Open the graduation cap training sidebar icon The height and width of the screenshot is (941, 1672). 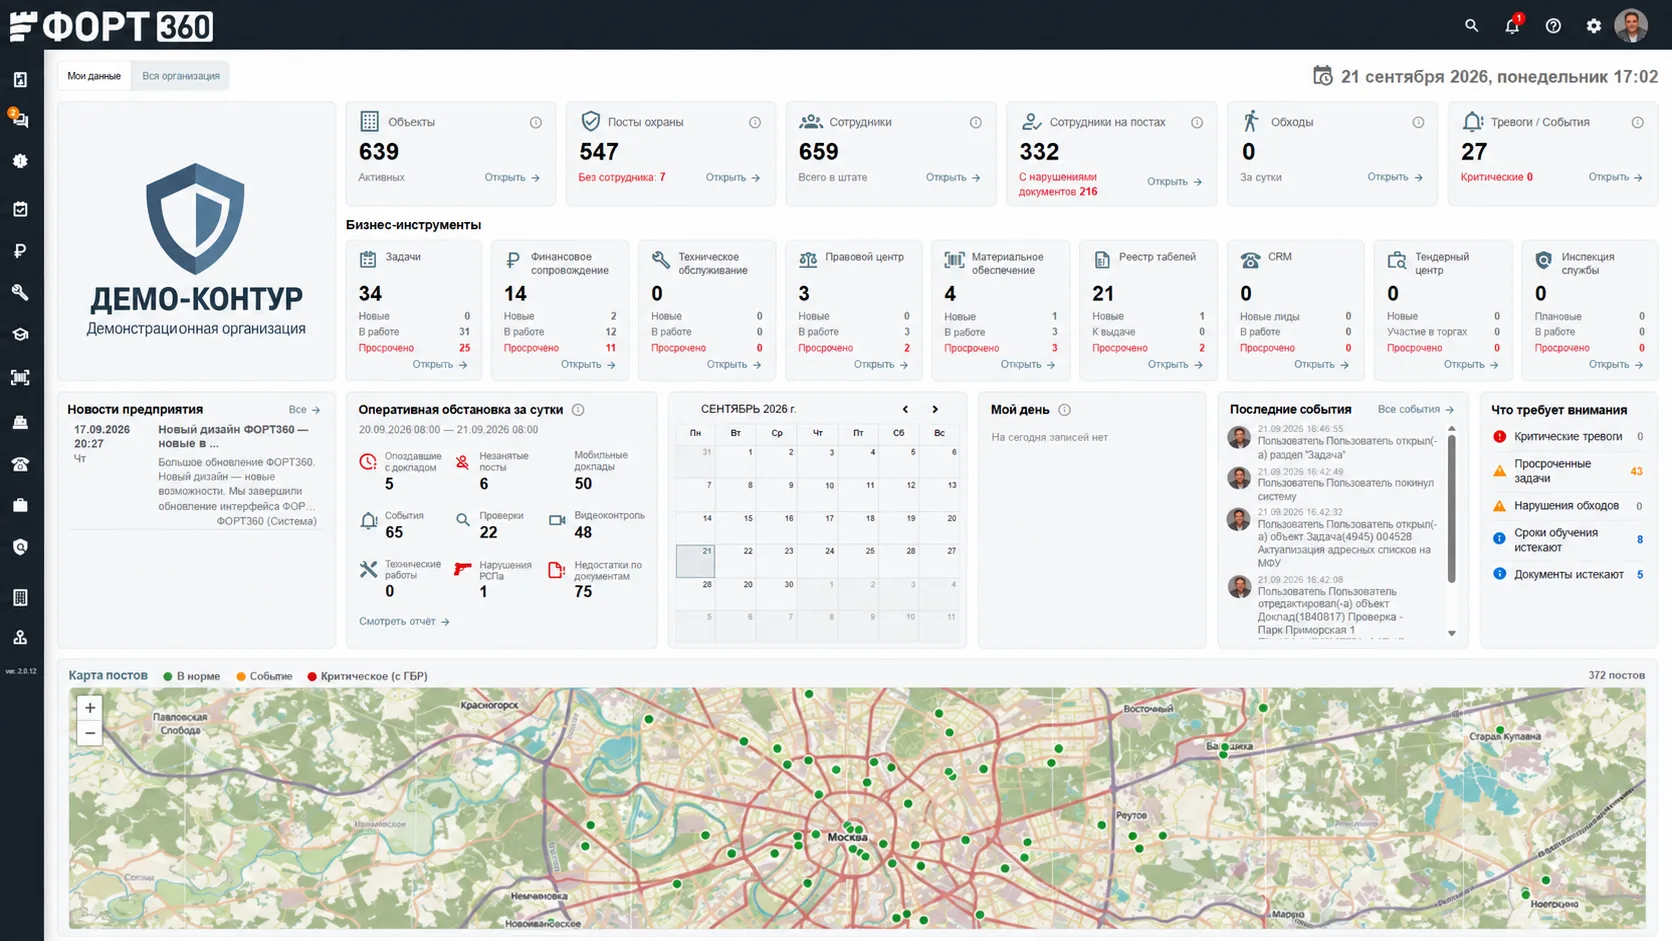point(20,335)
